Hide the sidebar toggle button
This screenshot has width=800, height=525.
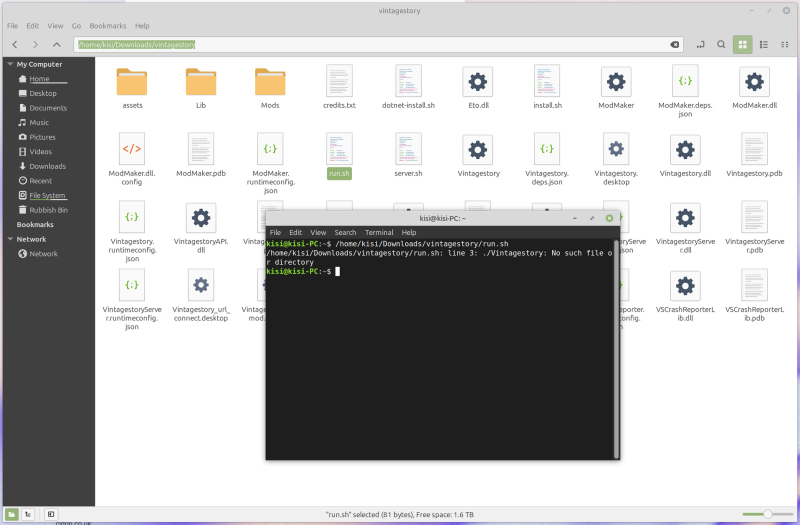(51, 514)
